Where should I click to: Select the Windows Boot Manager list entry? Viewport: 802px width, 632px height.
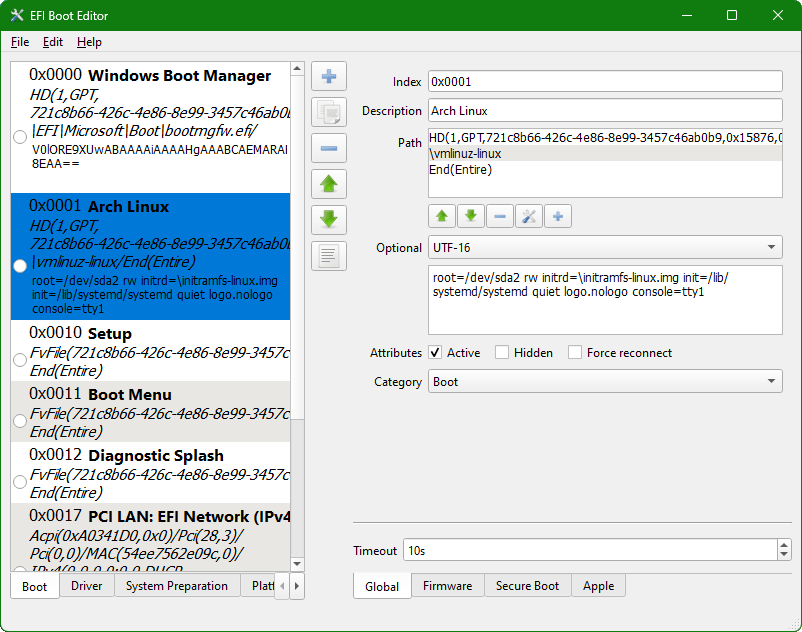point(150,128)
